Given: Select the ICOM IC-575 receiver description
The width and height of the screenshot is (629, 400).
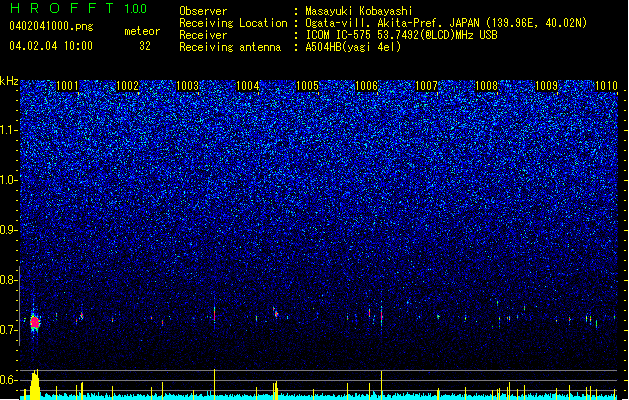Looking at the screenshot, I should (x=401, y=35).
